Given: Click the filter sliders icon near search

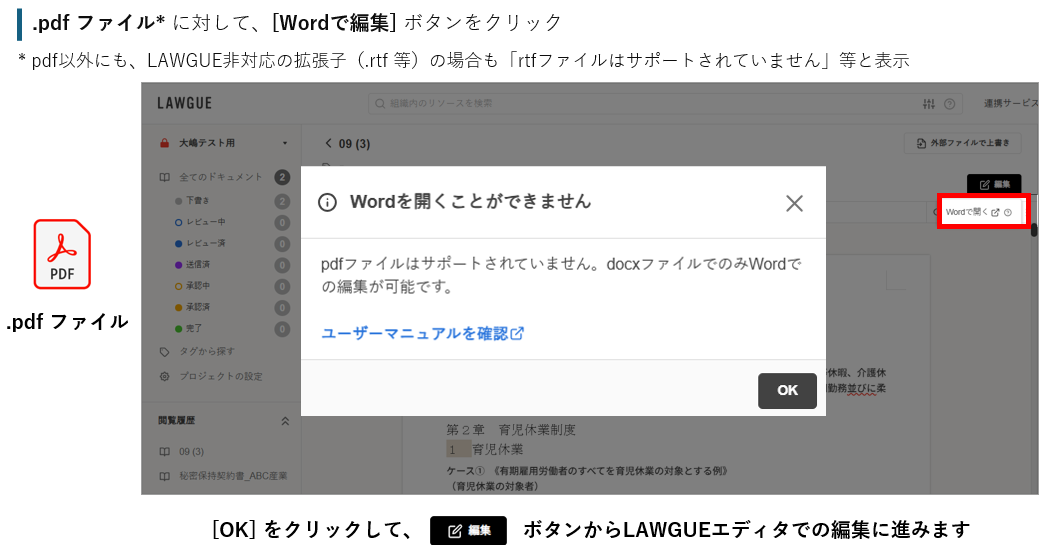Looking at the screenshot, I should click(x=929, y=104).
